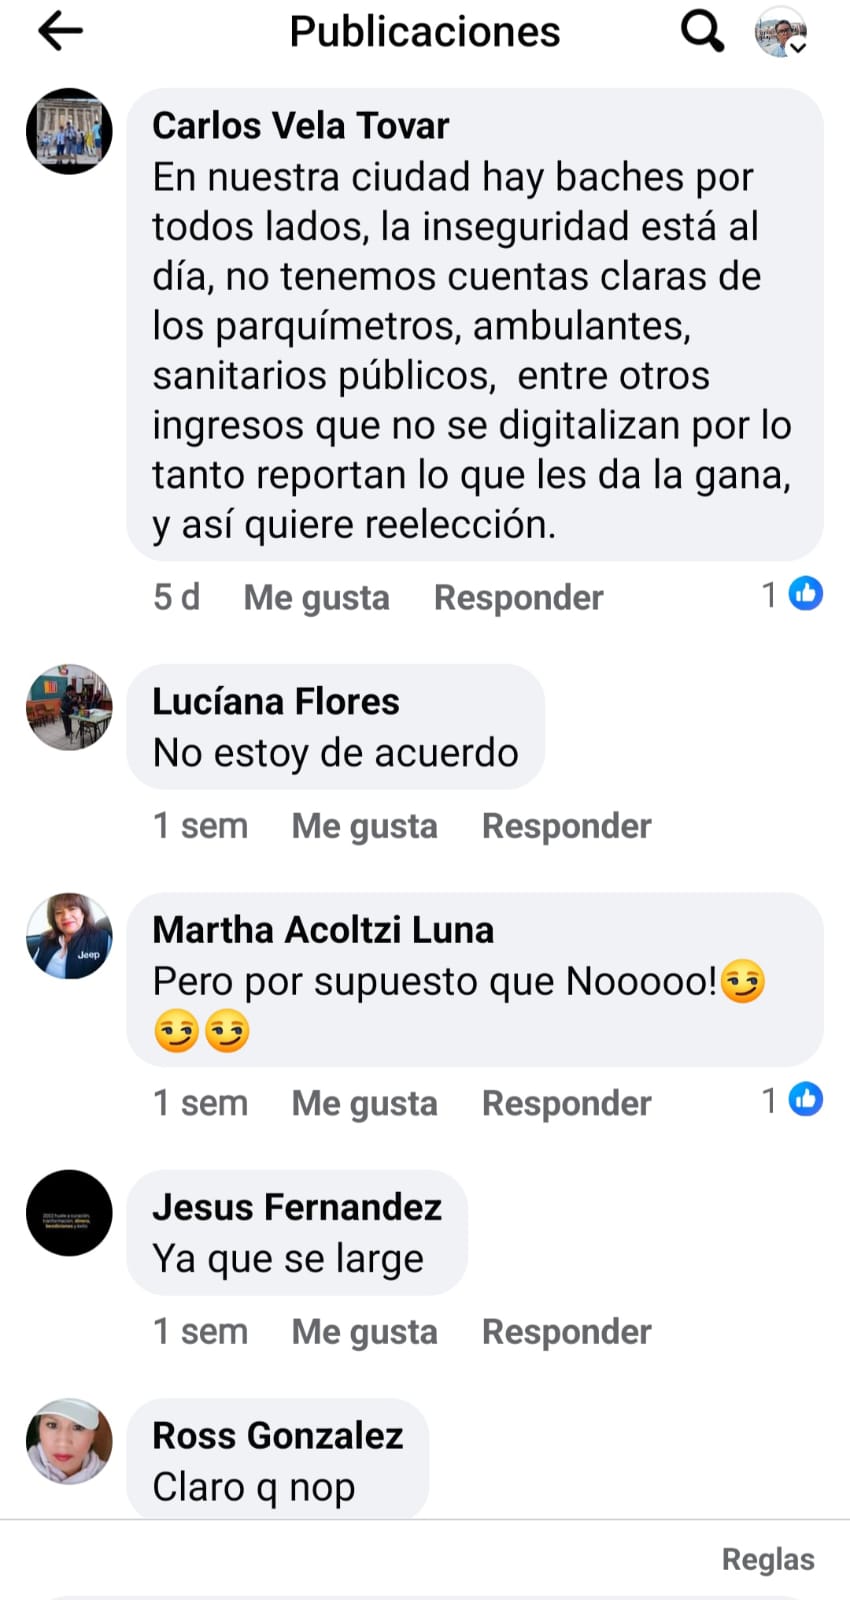Tap the back arrow icon
850x1600 pixels.
click(x=60, y=32)
